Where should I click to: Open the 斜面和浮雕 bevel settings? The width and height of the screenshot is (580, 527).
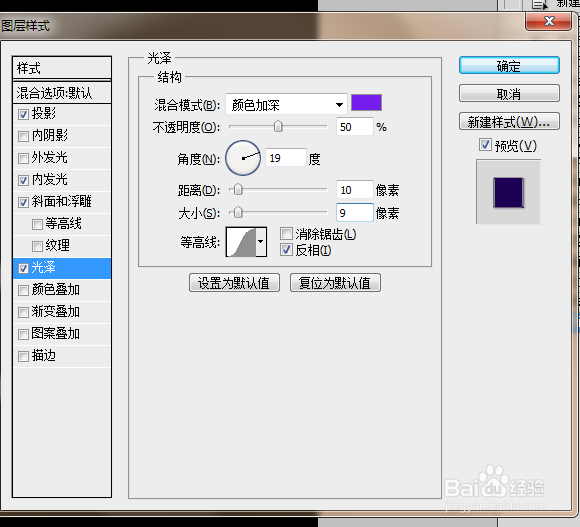pos(61,202)
